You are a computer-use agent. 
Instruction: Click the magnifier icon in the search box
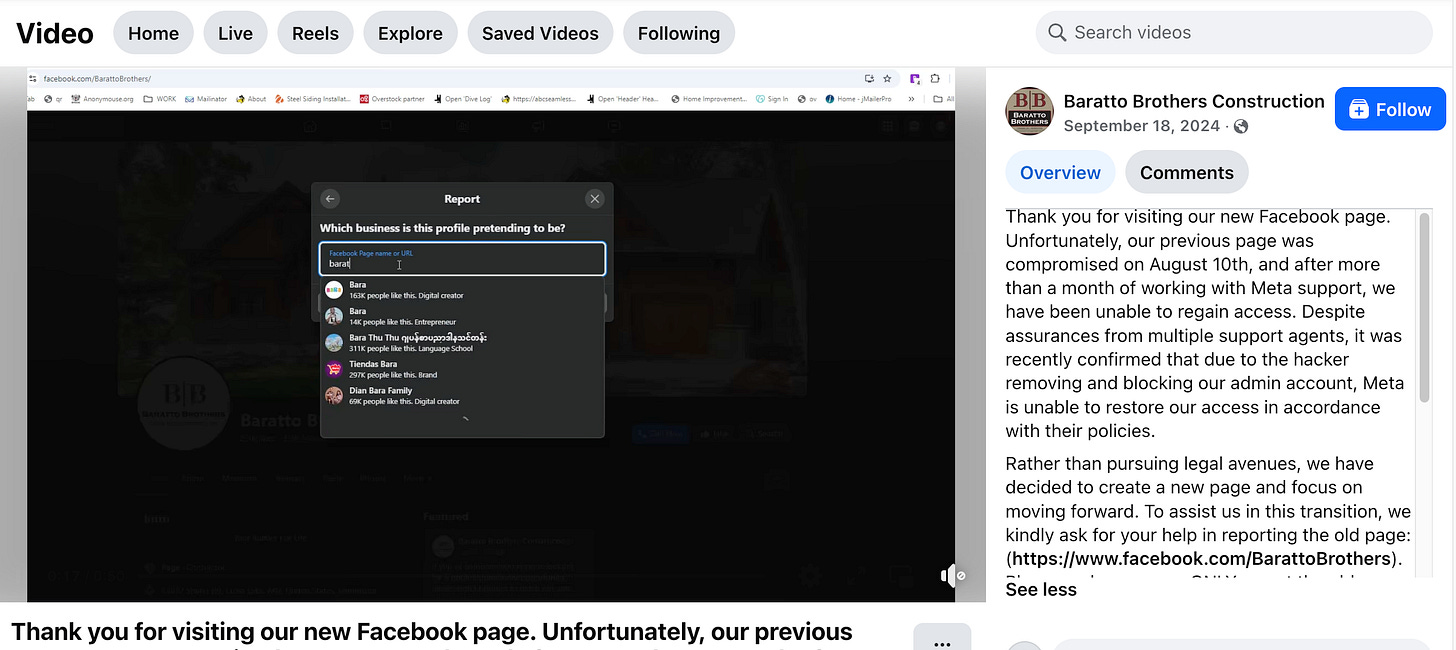[1057, 33]
